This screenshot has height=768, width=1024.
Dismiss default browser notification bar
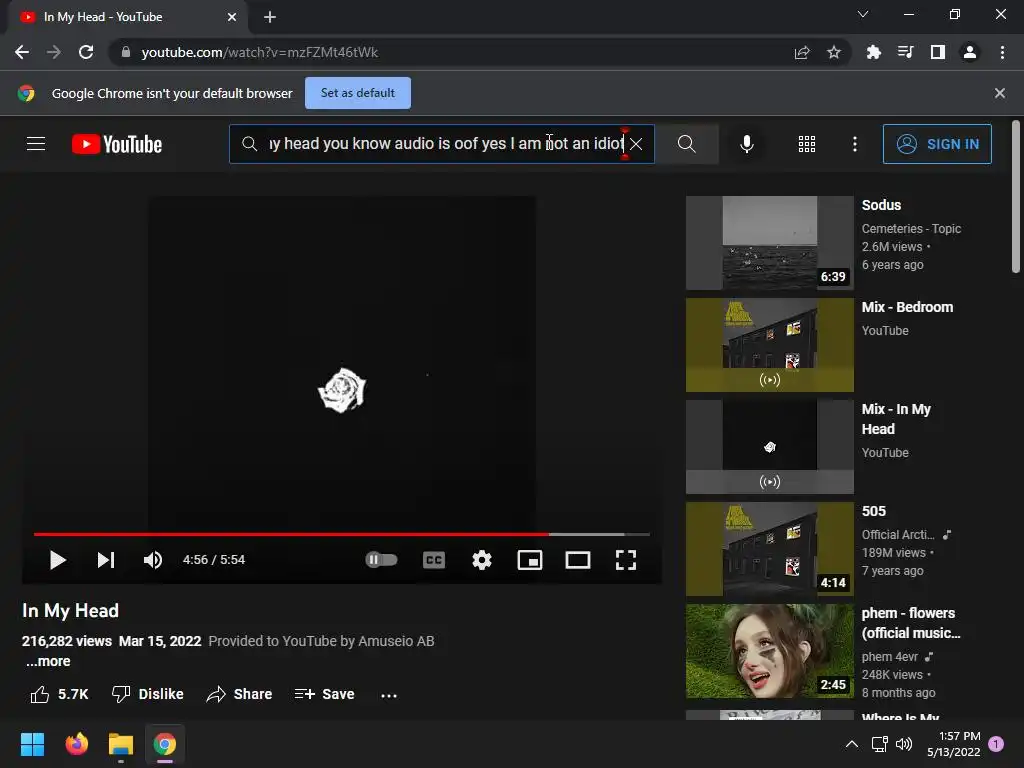tap(1000, 93)
